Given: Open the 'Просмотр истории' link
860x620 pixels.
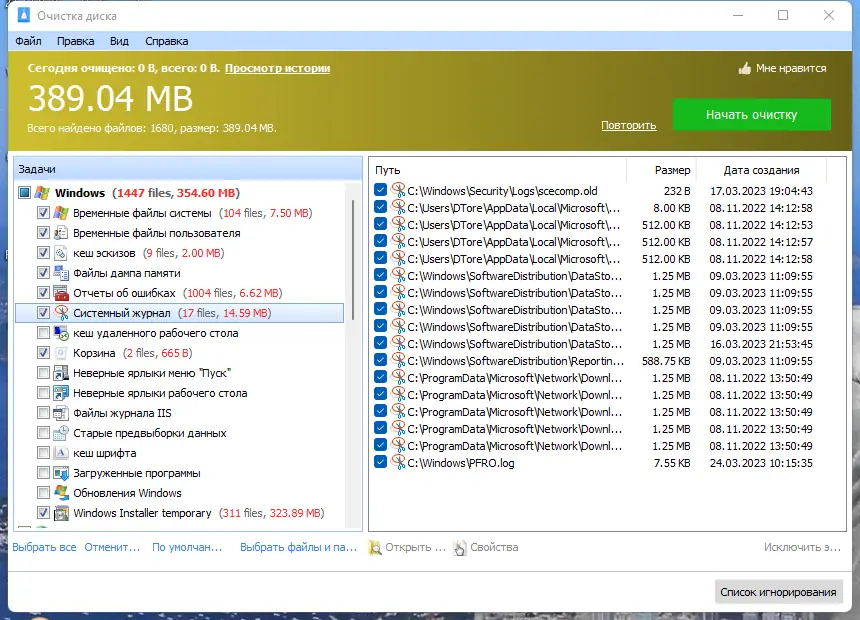Looking at the screenshot, I should pyautogui.click(x=278, y=68).
